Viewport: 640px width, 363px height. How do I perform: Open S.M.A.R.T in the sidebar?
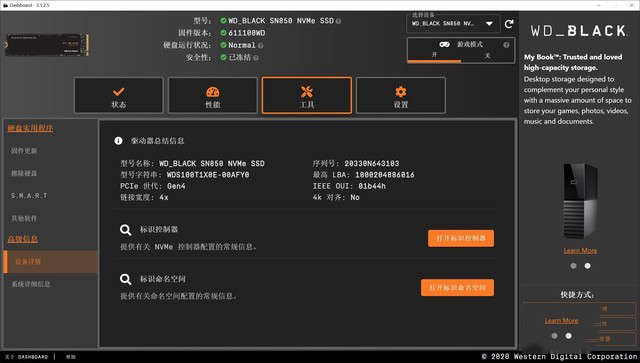click(29, 196)
